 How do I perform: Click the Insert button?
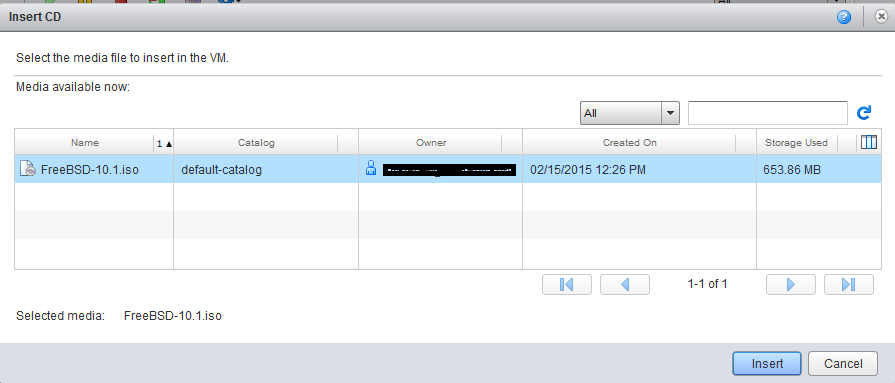[x=768, y=364]
